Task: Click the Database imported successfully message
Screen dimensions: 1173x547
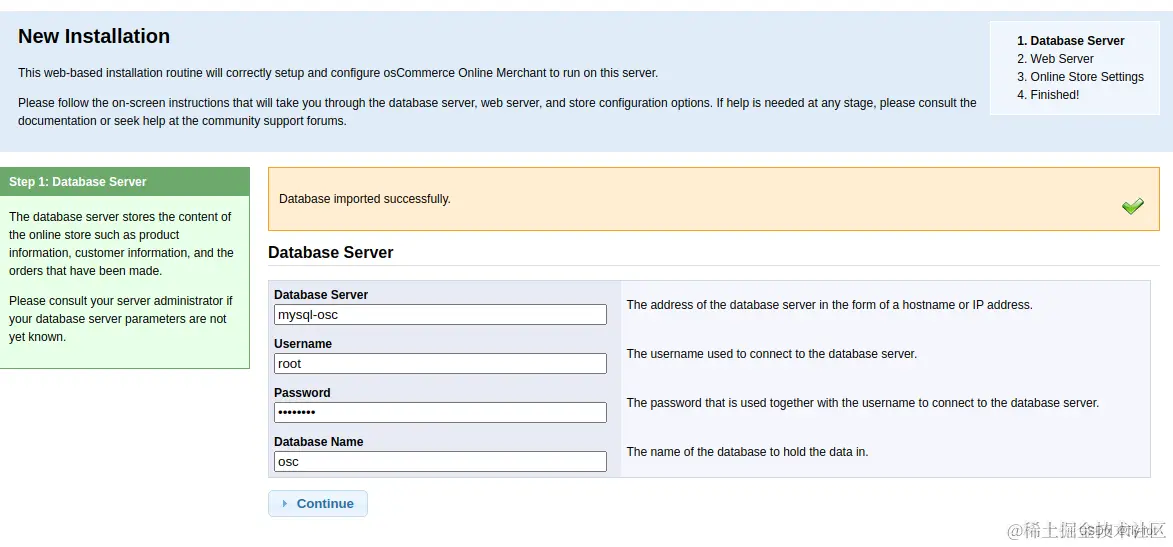Action: [365, 199]
